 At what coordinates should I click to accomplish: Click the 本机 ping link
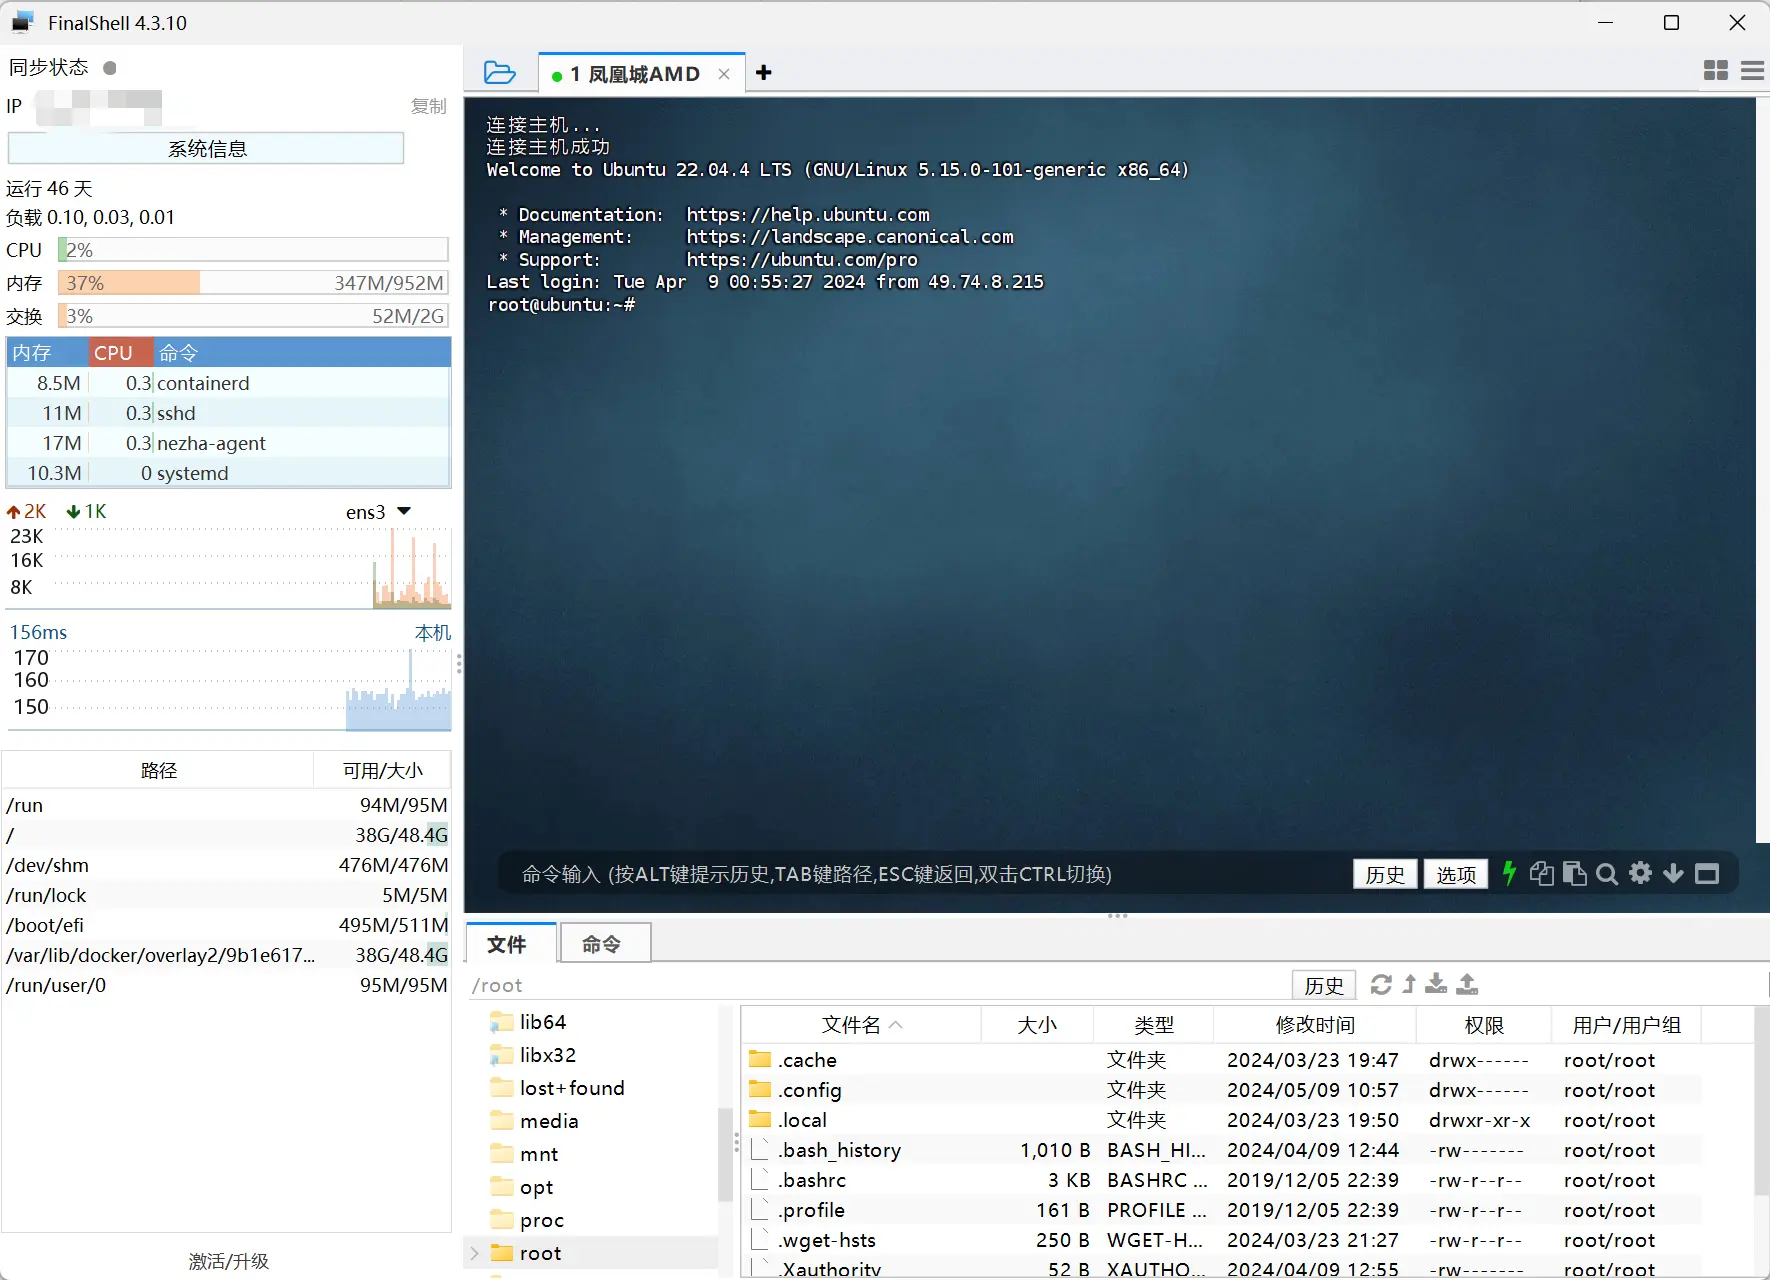click(433, 632)
